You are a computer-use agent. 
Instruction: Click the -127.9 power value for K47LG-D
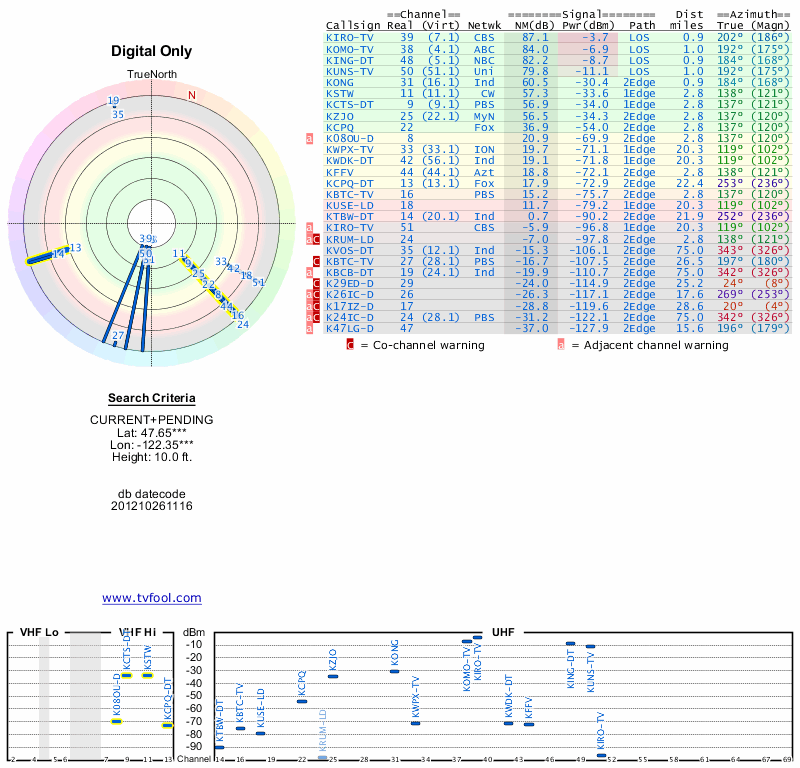point(589,329)
